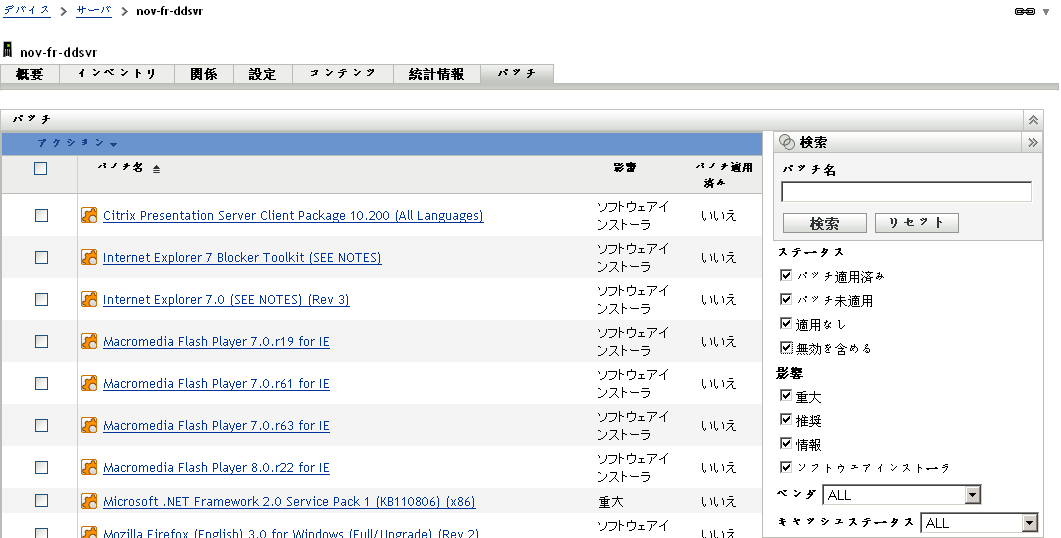
Task: Open the dropdown arrow beside link icon
Action: click(x=1046, y=12)
